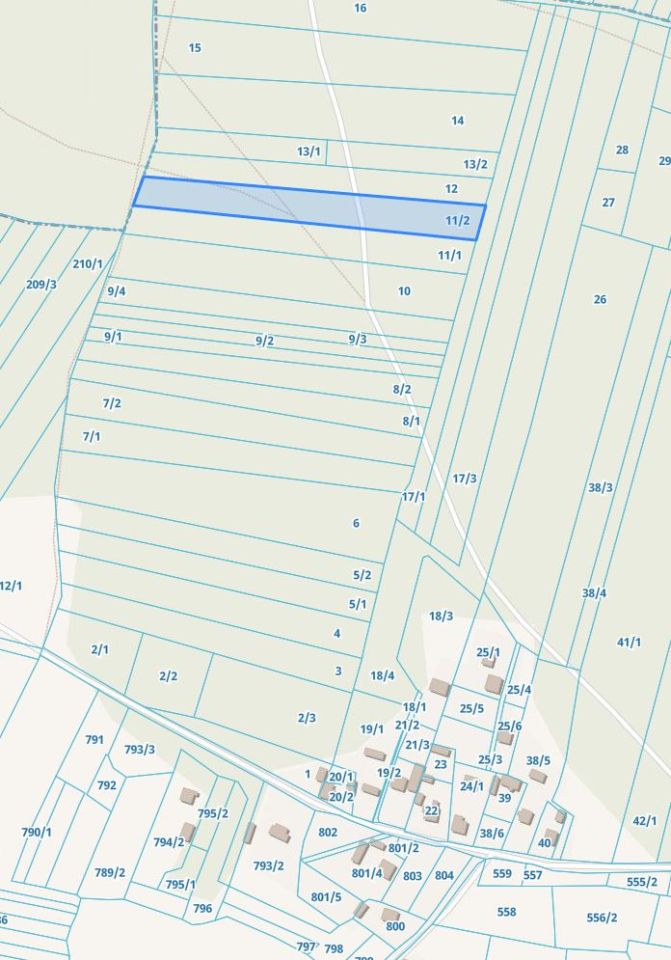Select parcel label 17/3
The height and width of the screenshot is (960, 671).
tap(464, 479)
